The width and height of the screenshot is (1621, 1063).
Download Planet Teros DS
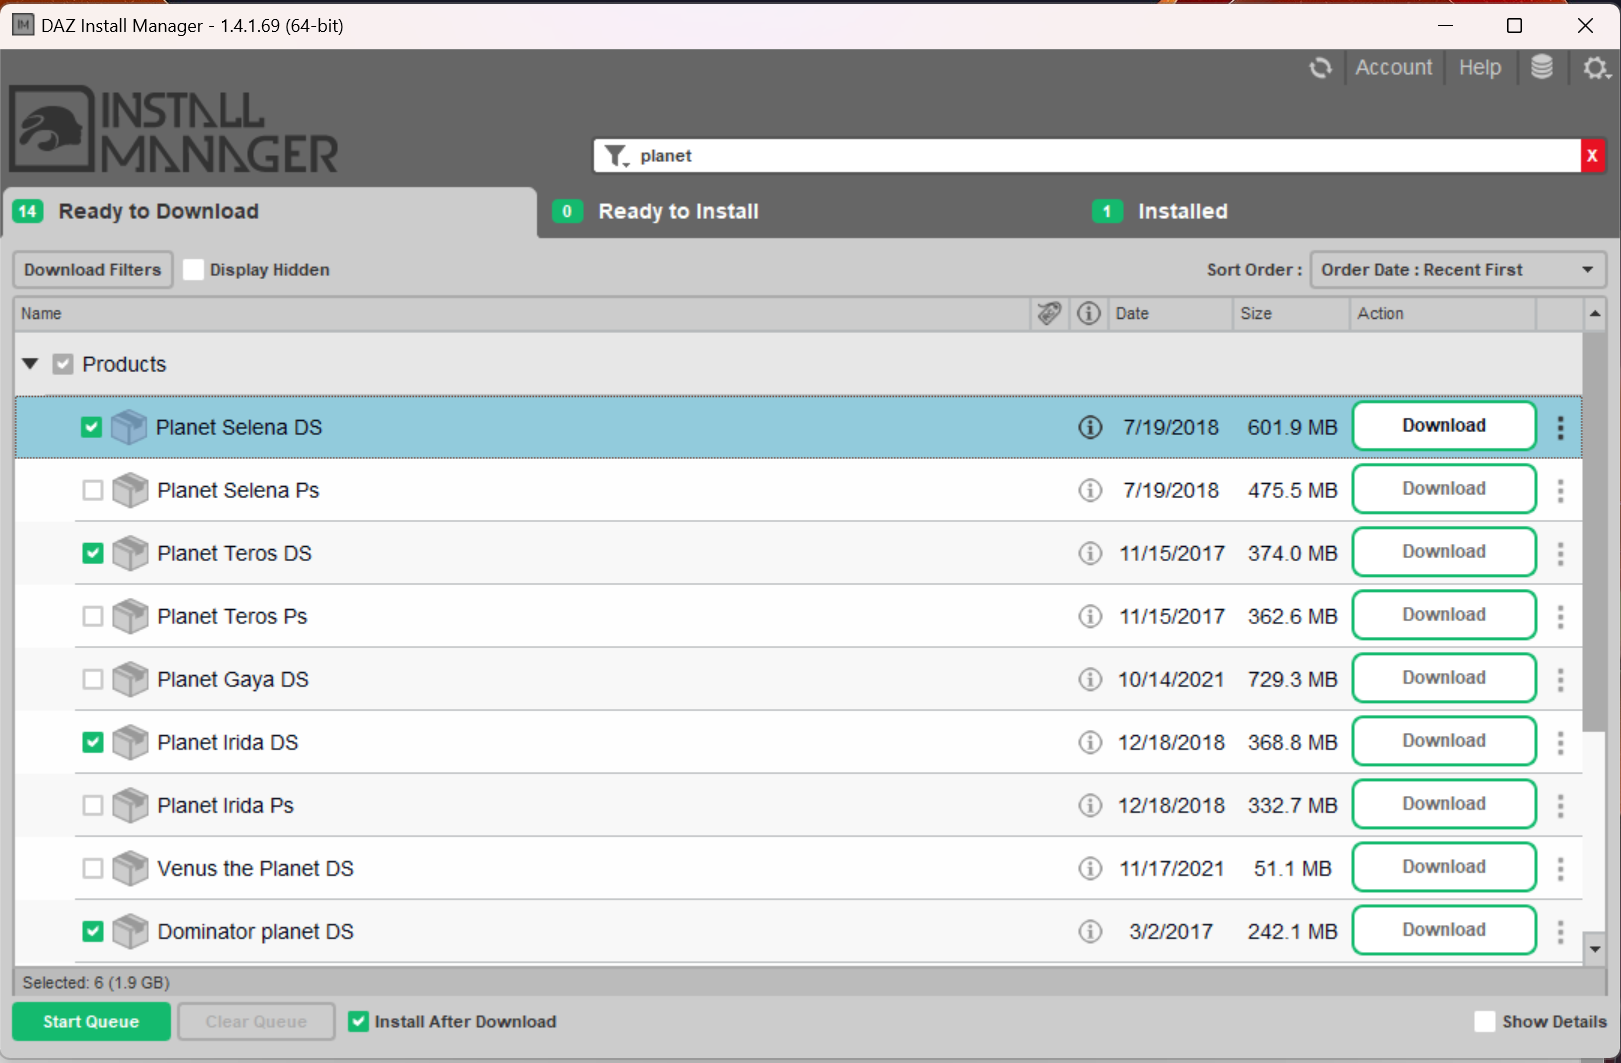[1444, 552]
